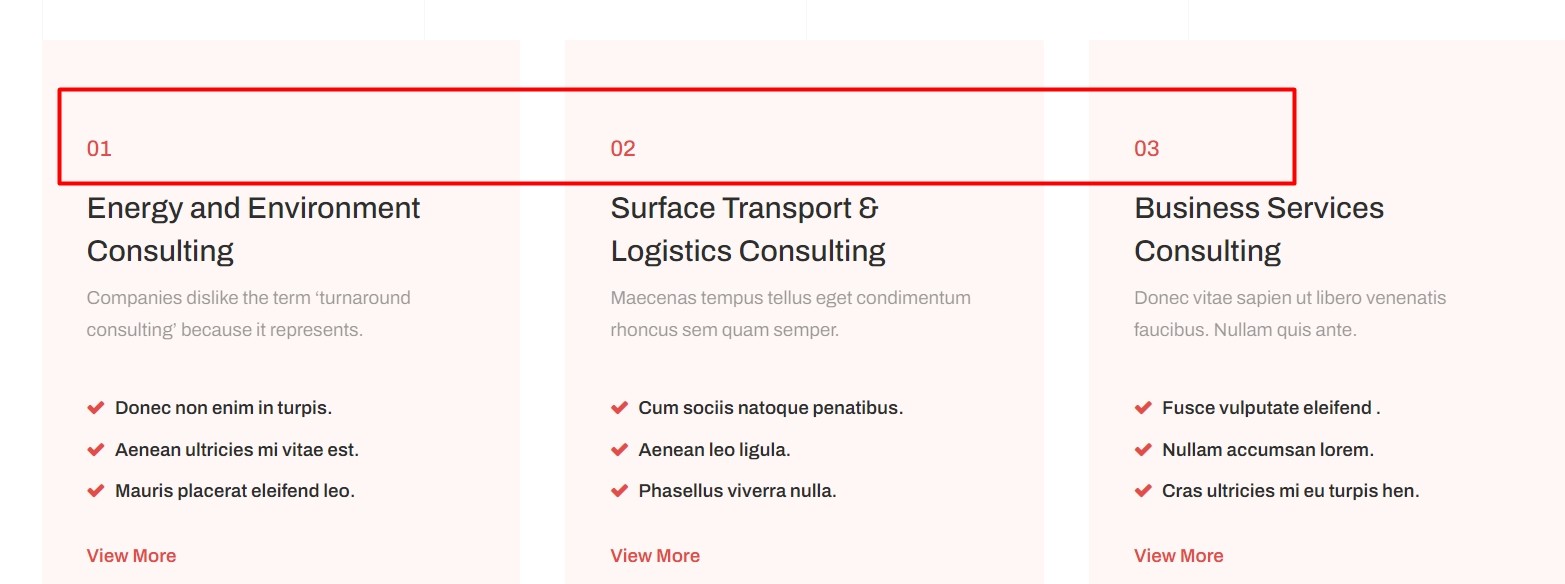1565x584 pixels.
Task: Click the "Energy and Environment Consulting" heading
Action: (253, 229)
